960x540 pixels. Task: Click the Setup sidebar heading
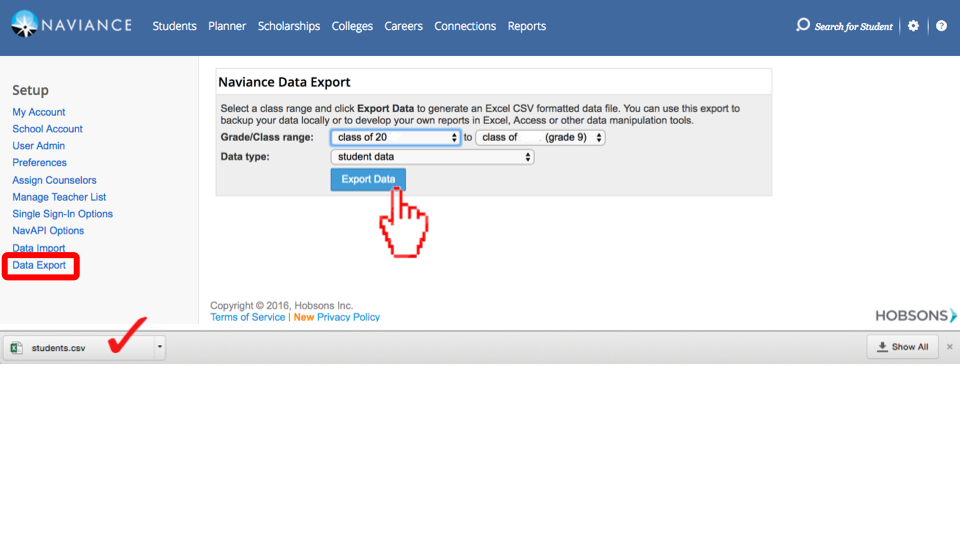tap(30, 90)
